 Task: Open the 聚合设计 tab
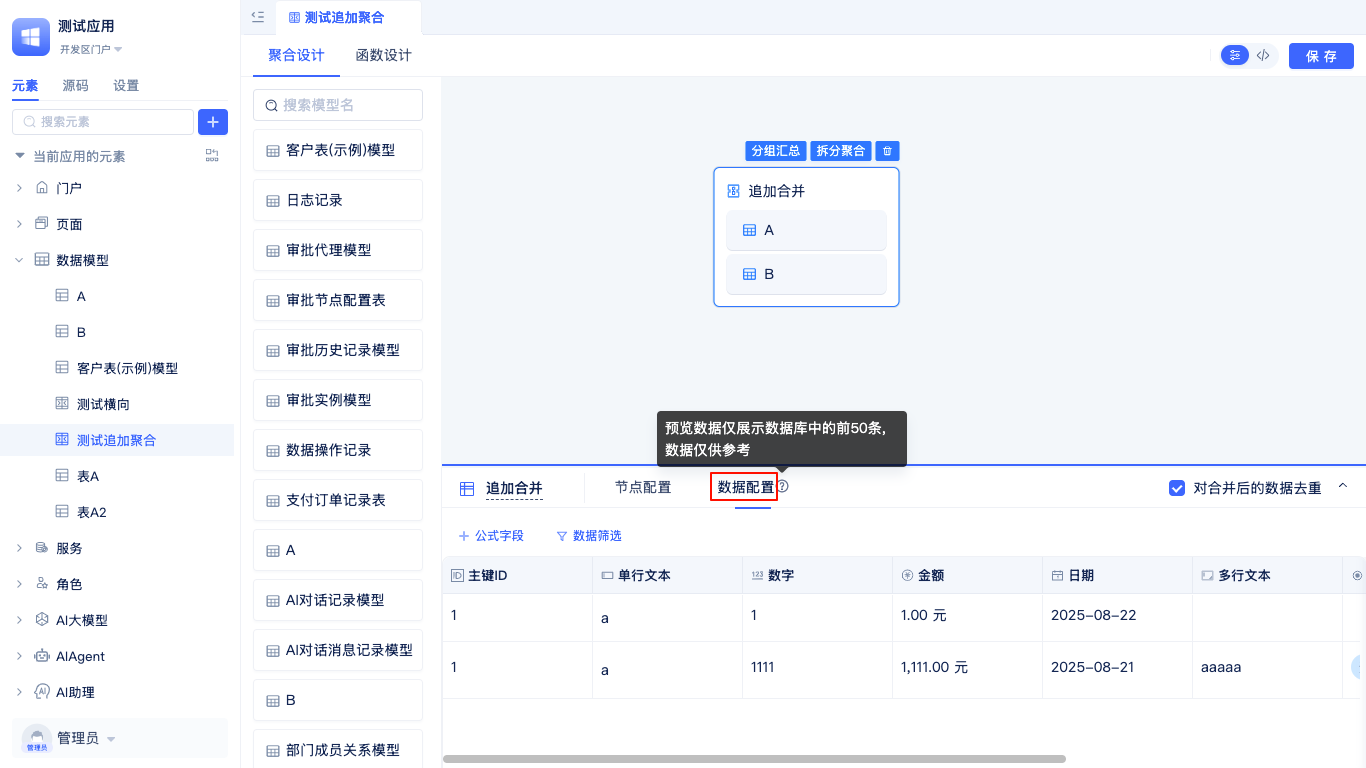click(x=296, y=56)
